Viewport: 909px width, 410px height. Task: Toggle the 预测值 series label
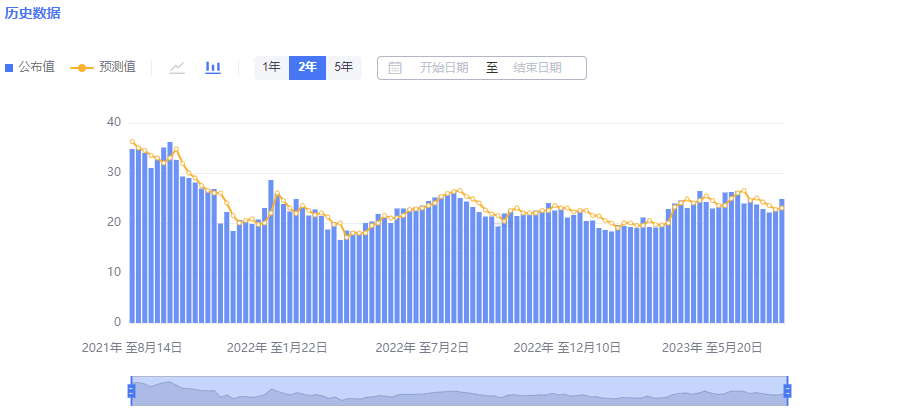click(117, 67)
